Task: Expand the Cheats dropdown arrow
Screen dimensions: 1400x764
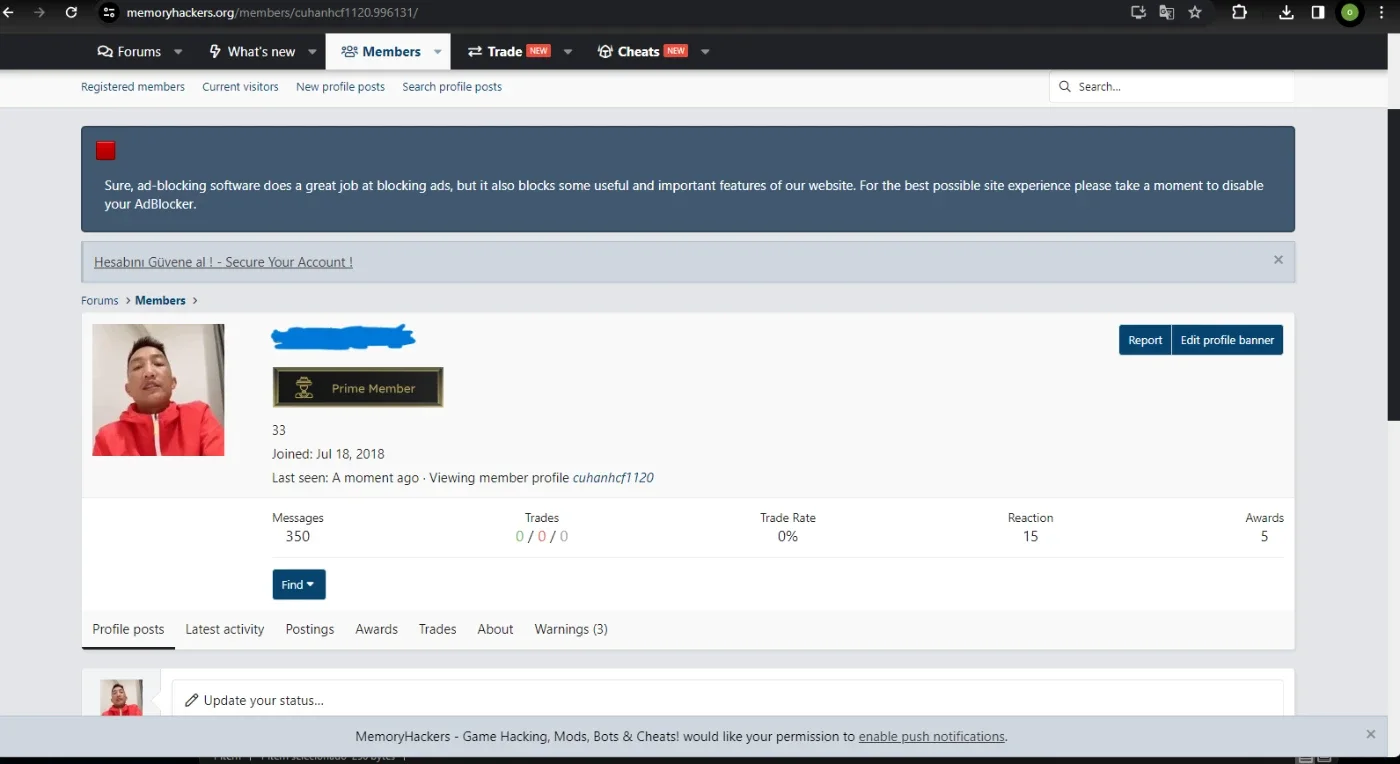Action: point(705,52)
